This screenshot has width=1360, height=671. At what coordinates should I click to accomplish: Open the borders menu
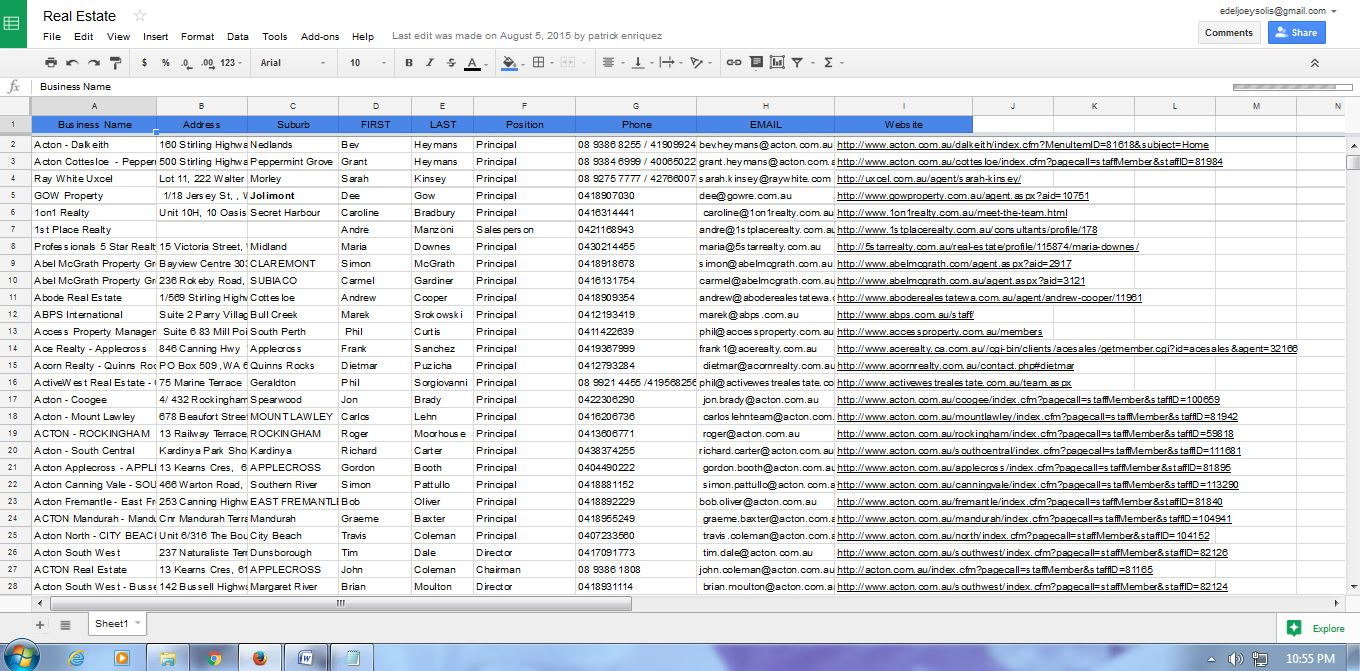point(541,62)
